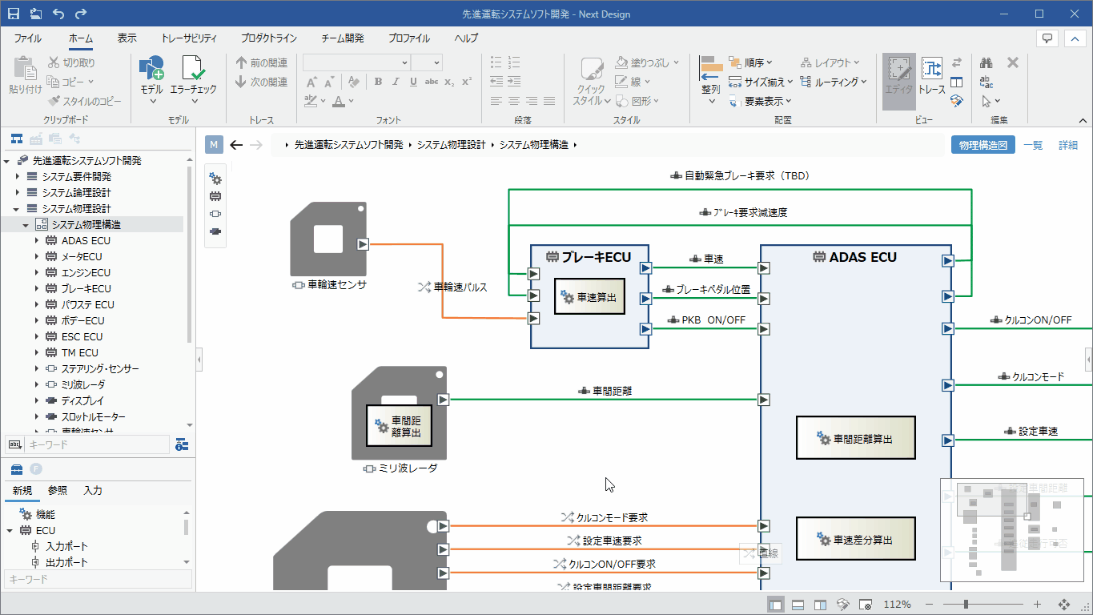Click the redo arrow in title bar
Viewport: 1093px width, 615px height.
click(x=81, y=13)
